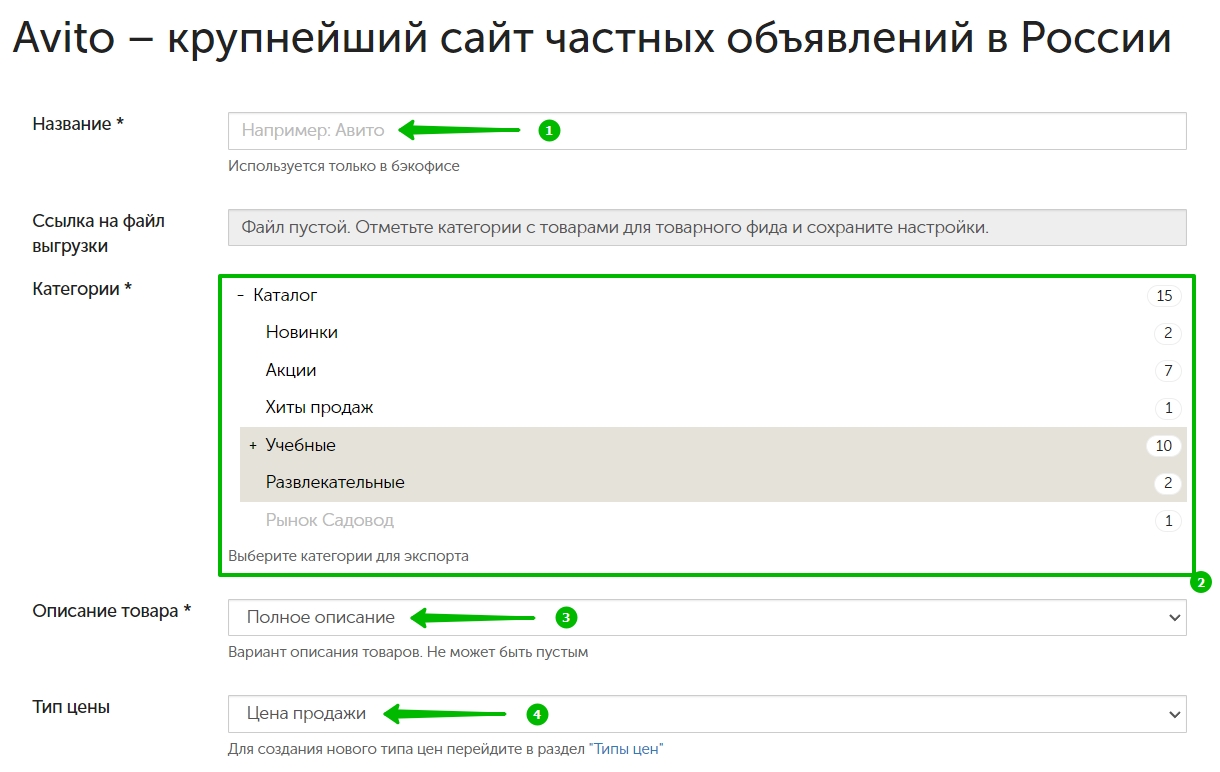Click the "Используется только в бэкофисе" hint
This screenshot has width=1220, height=772.
(344, 166)
